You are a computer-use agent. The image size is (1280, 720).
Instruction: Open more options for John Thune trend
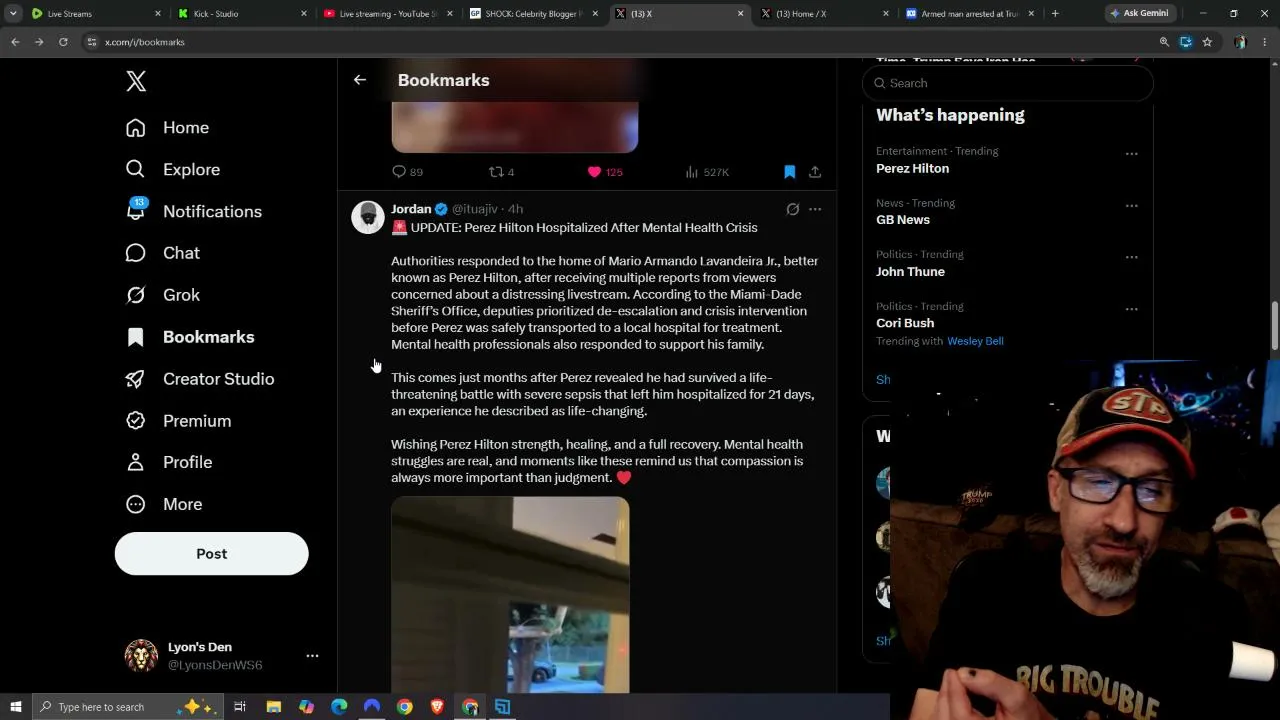(x=1131, y=257)
